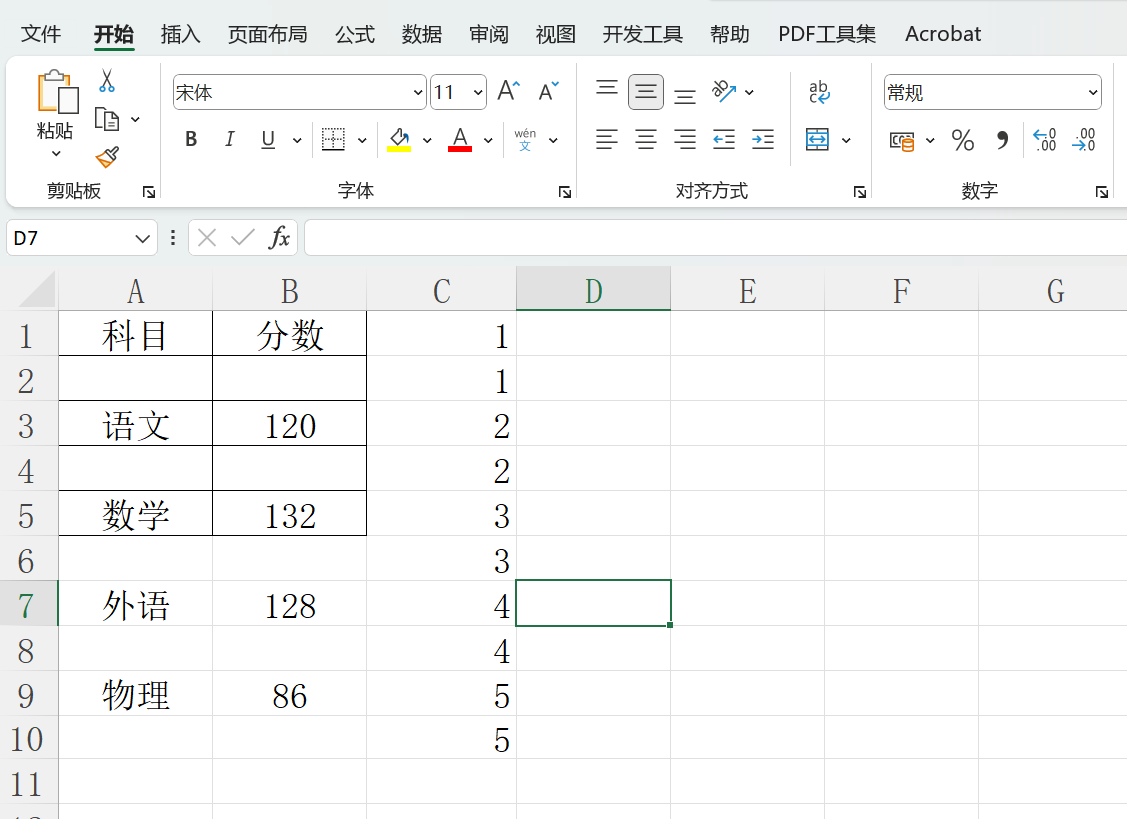Screen dimensions: 1127x819
Task: Apply red font color
Action: coord(460,139)
